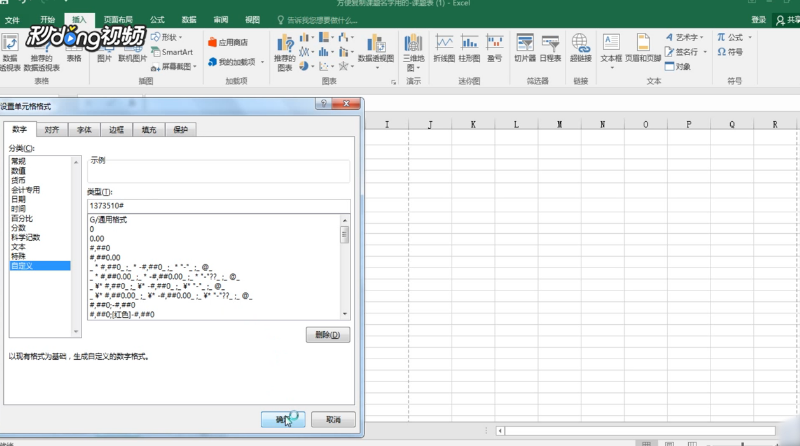Insert a PivotChart (数据透视图)
This screenshot has width=800, height=446.
click(376, 52)
